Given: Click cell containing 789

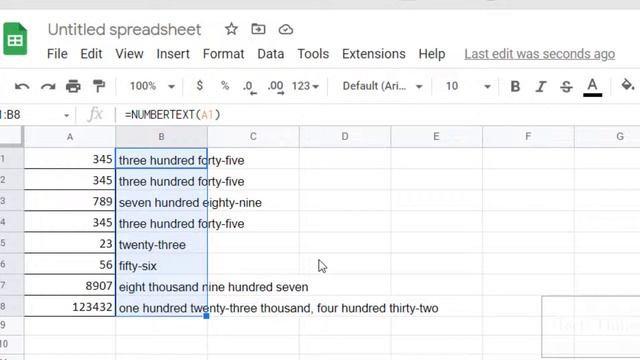Looking at the screenshot, I should [70, 201].
